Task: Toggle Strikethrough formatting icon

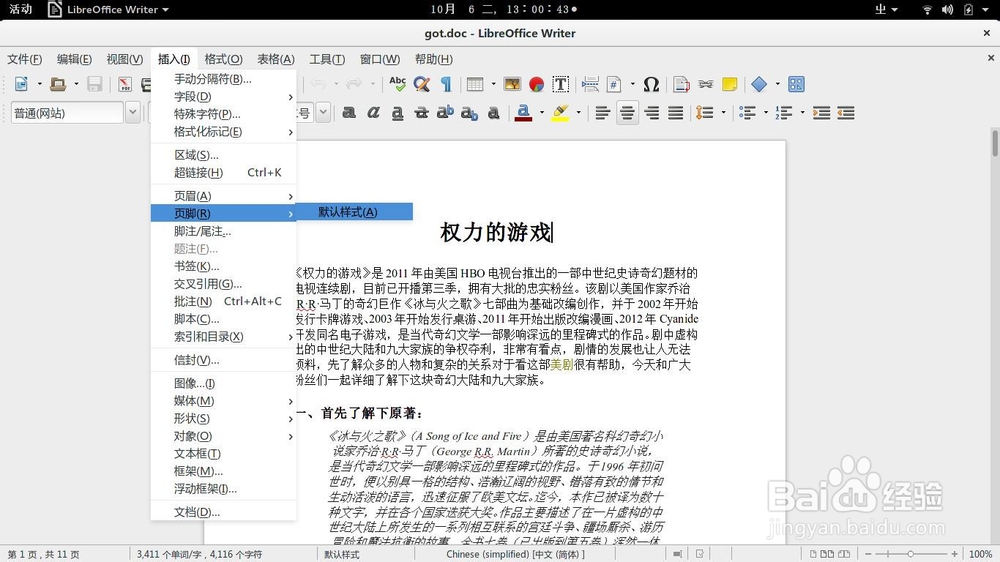Action: click(421, 113)
